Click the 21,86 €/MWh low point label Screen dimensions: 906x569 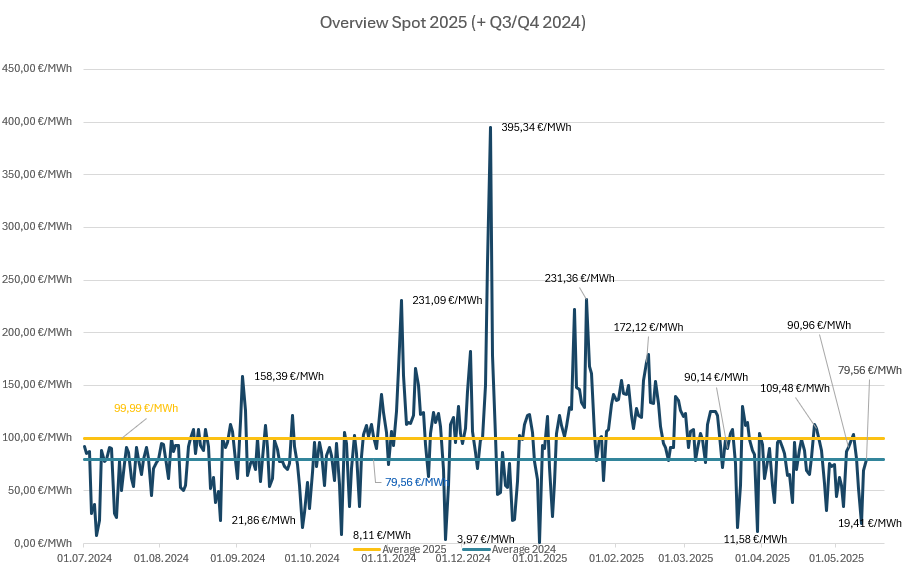point(264,520)
